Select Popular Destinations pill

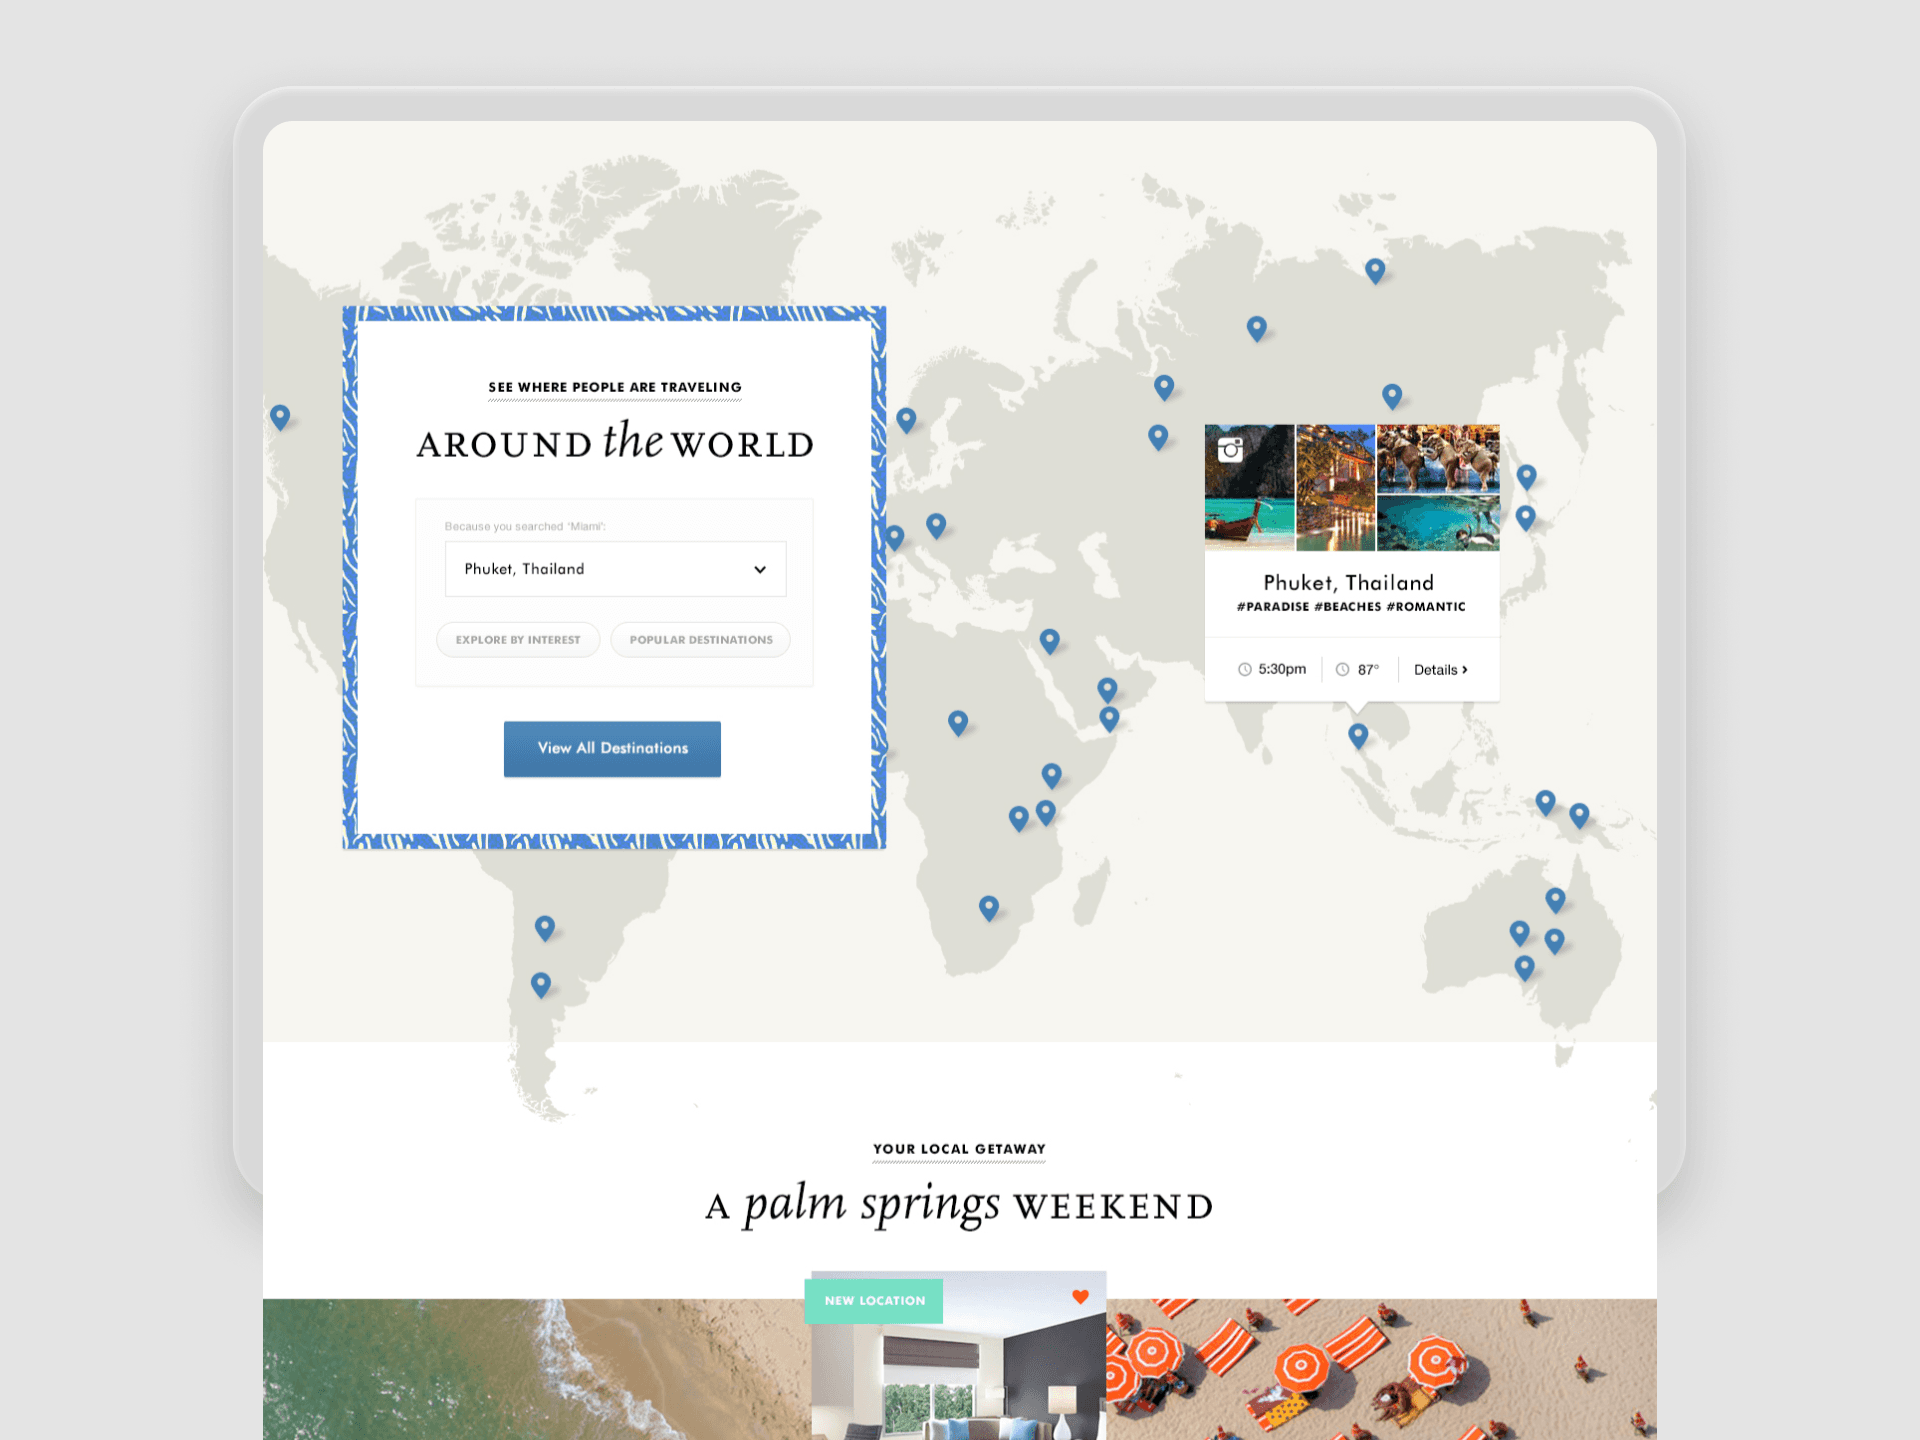point(700,640)
